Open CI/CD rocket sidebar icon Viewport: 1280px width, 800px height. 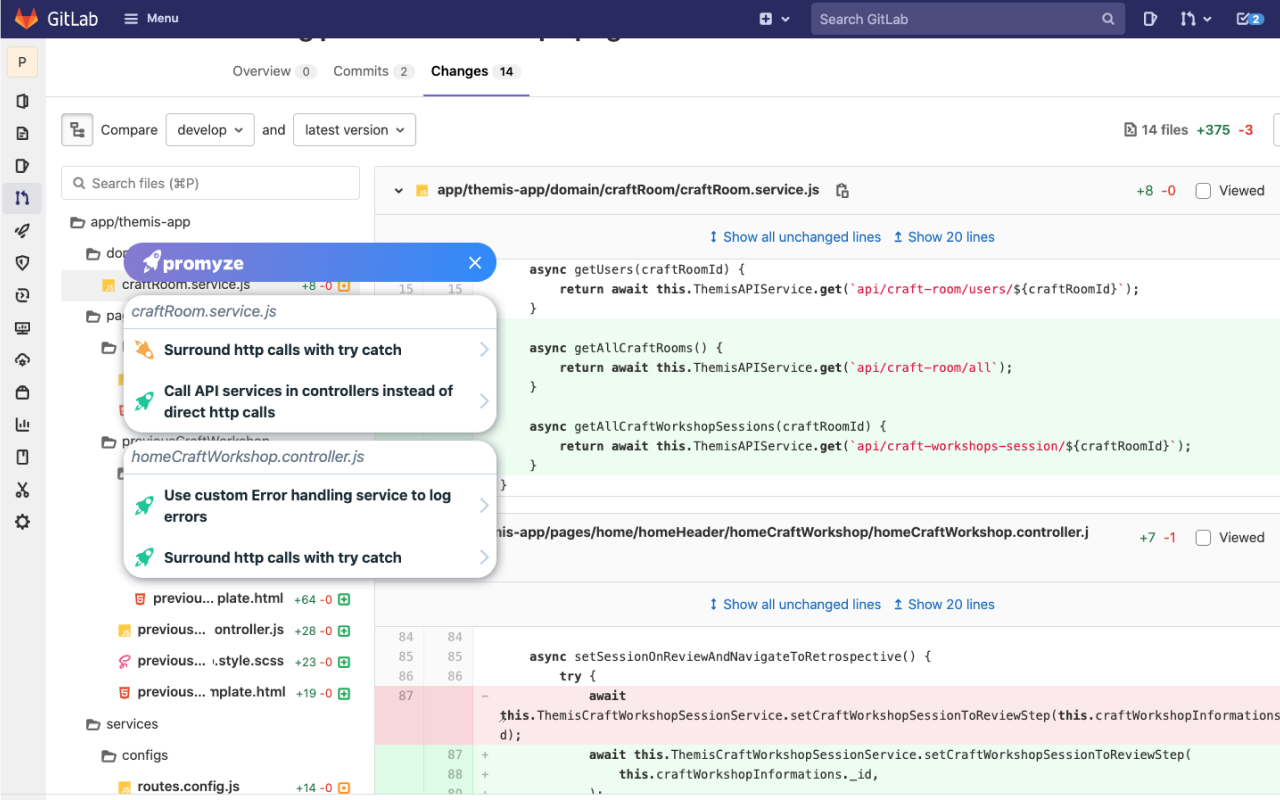tap(22, 230)
